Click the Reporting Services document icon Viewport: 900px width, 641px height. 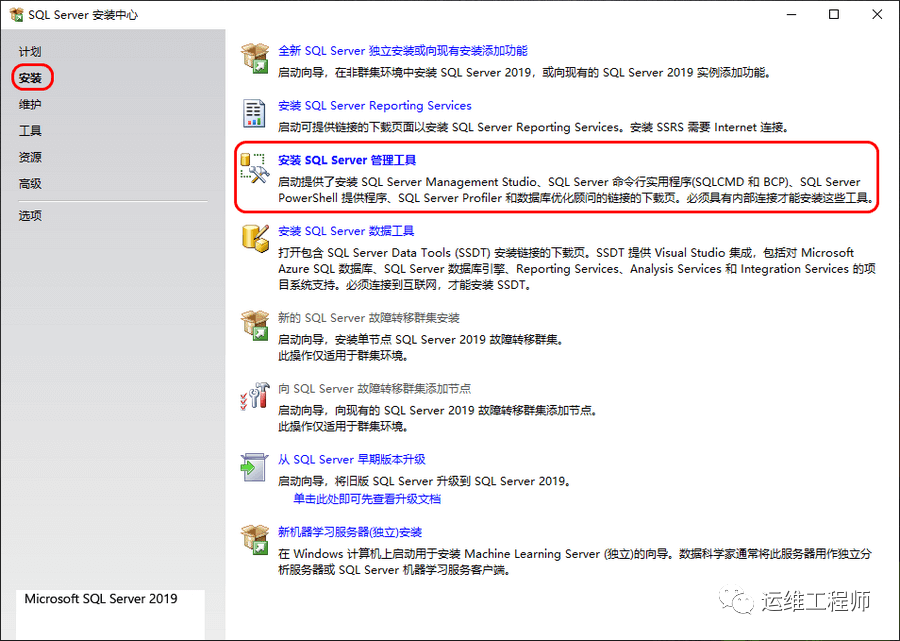[255, 113]
